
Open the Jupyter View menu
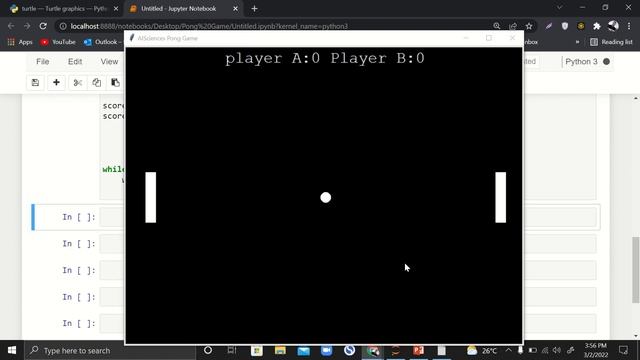pyautogui.click(x=109, y=62)
